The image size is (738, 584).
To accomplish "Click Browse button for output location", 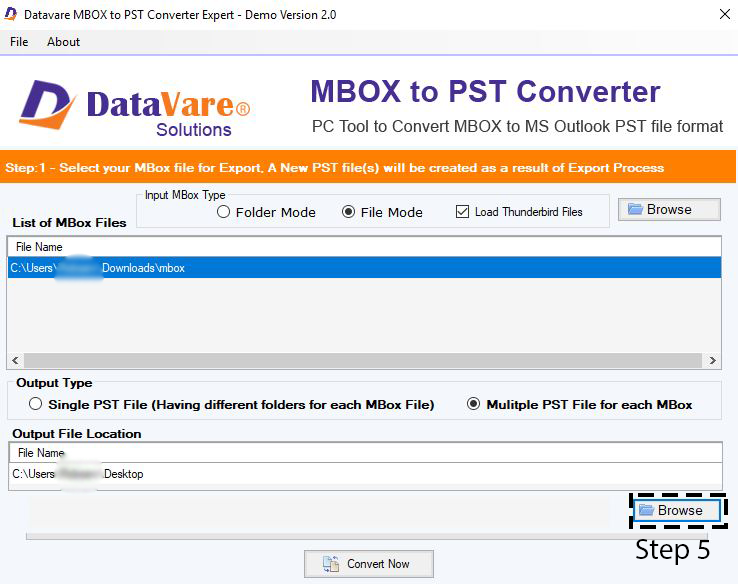I will (678, 511).
